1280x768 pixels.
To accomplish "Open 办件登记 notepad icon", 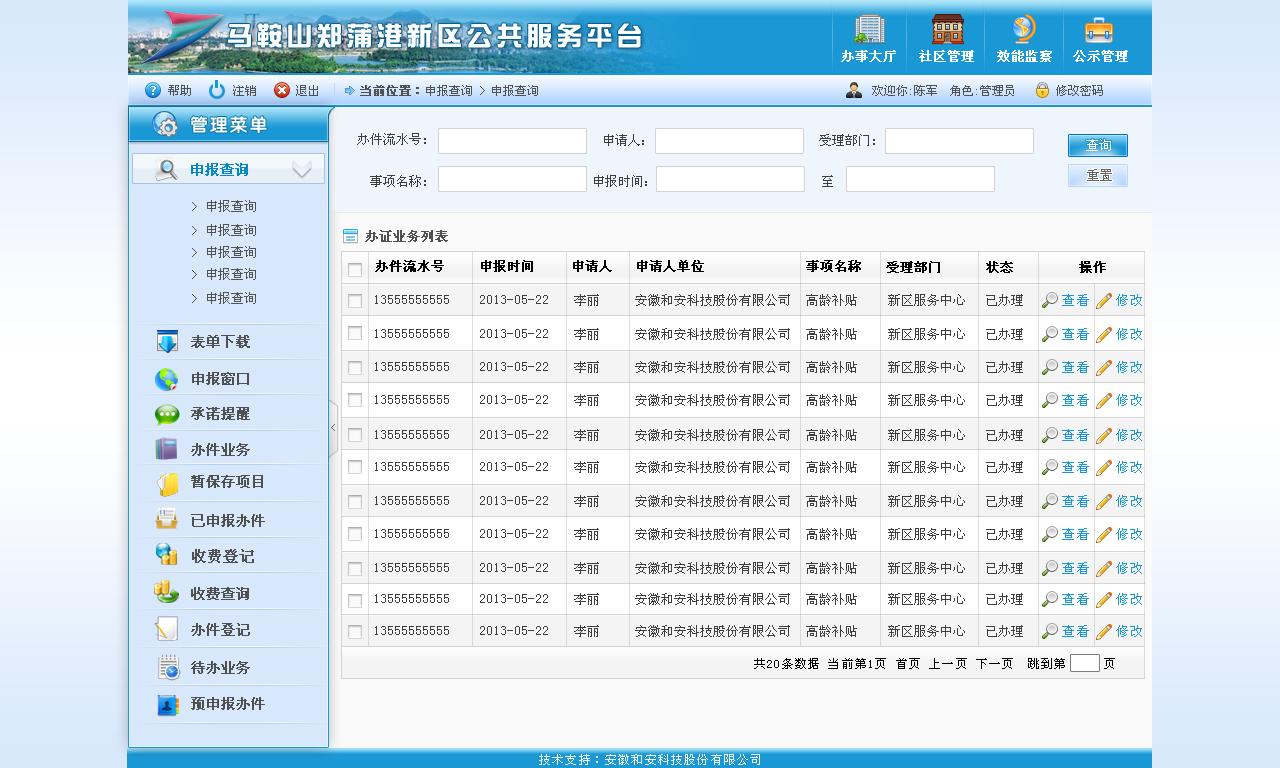I will tap(167, 629).
